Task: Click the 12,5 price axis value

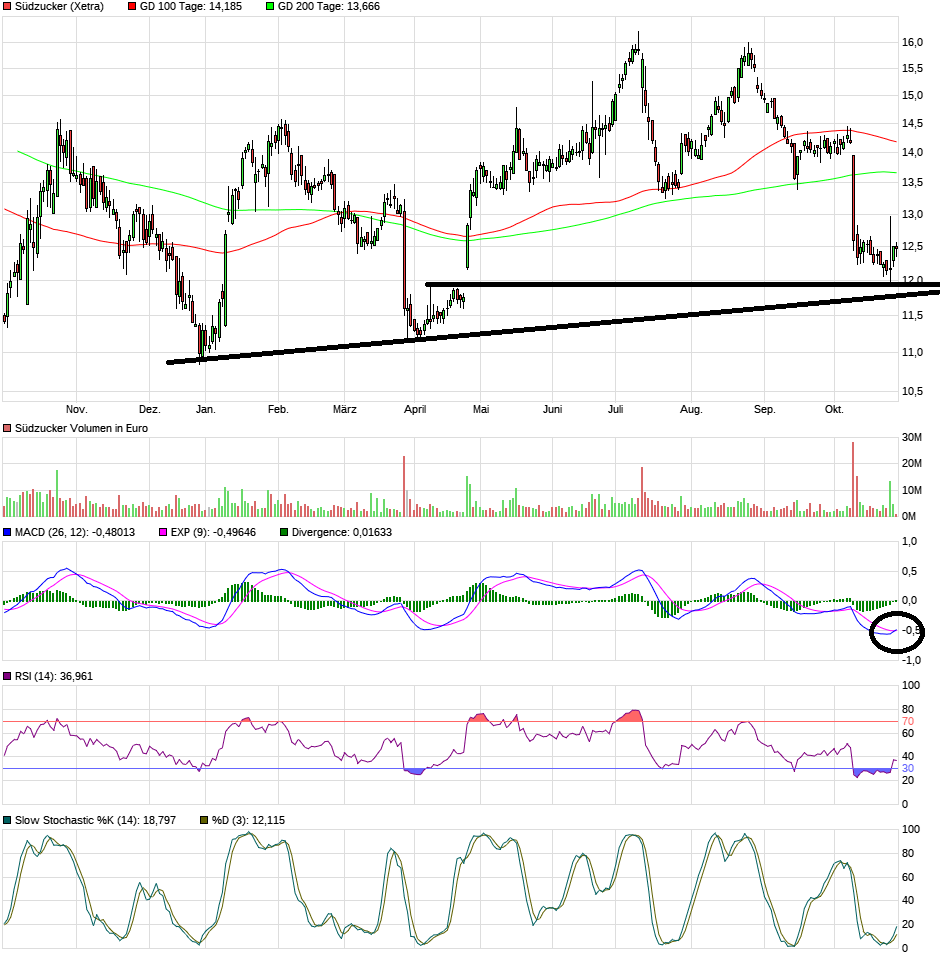Action: [x=912, y=246]
